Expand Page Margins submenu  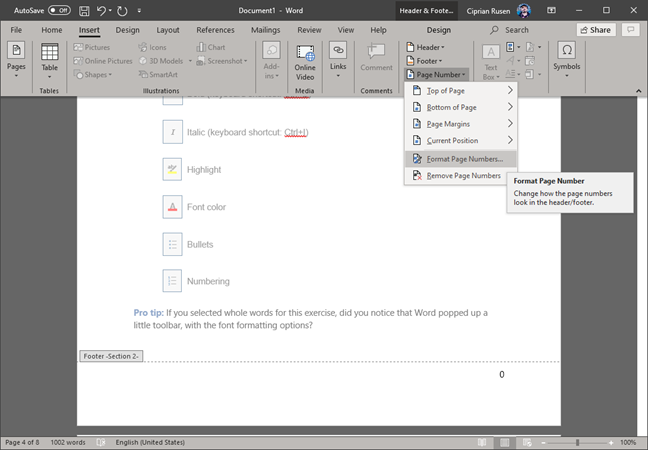coord(461,124)
